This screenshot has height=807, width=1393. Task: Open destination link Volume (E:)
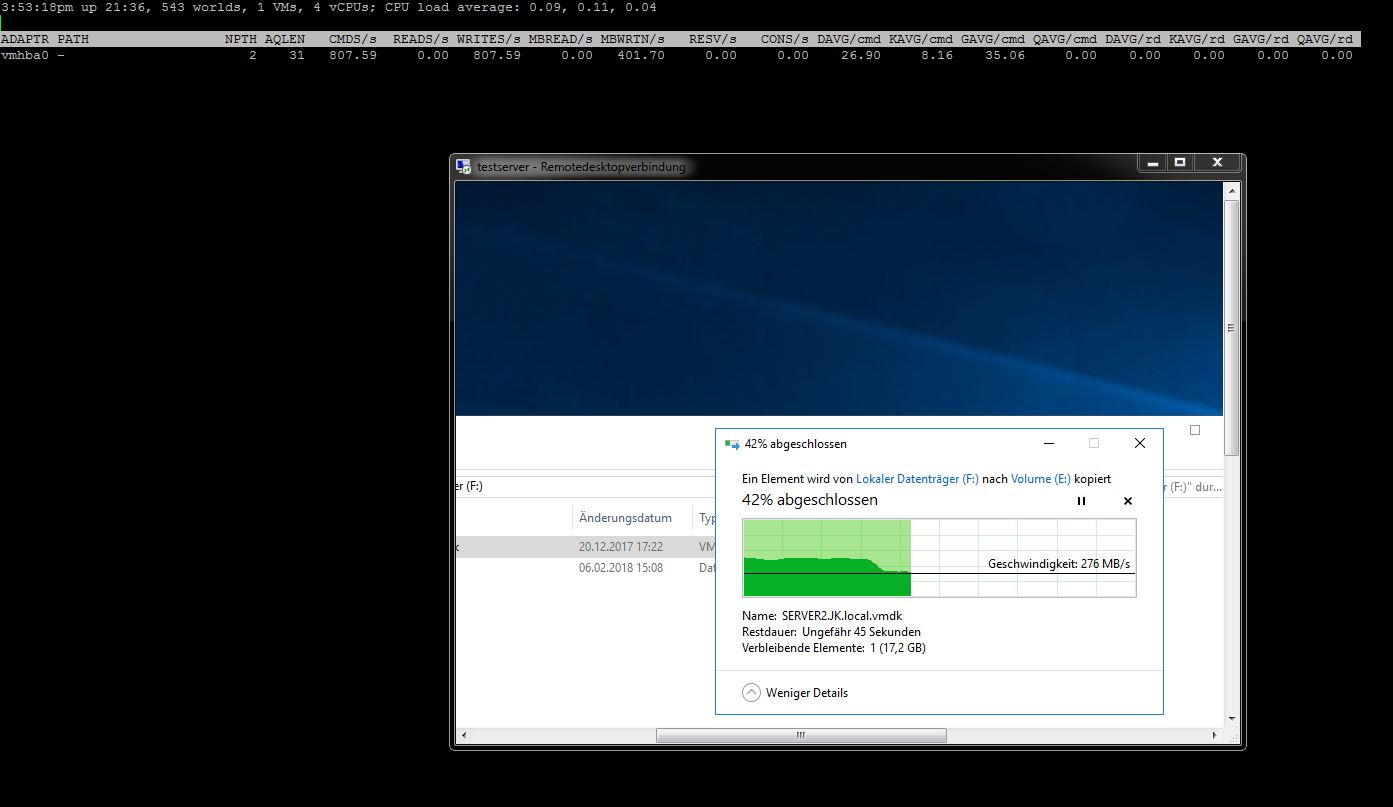coord(1041,479)
